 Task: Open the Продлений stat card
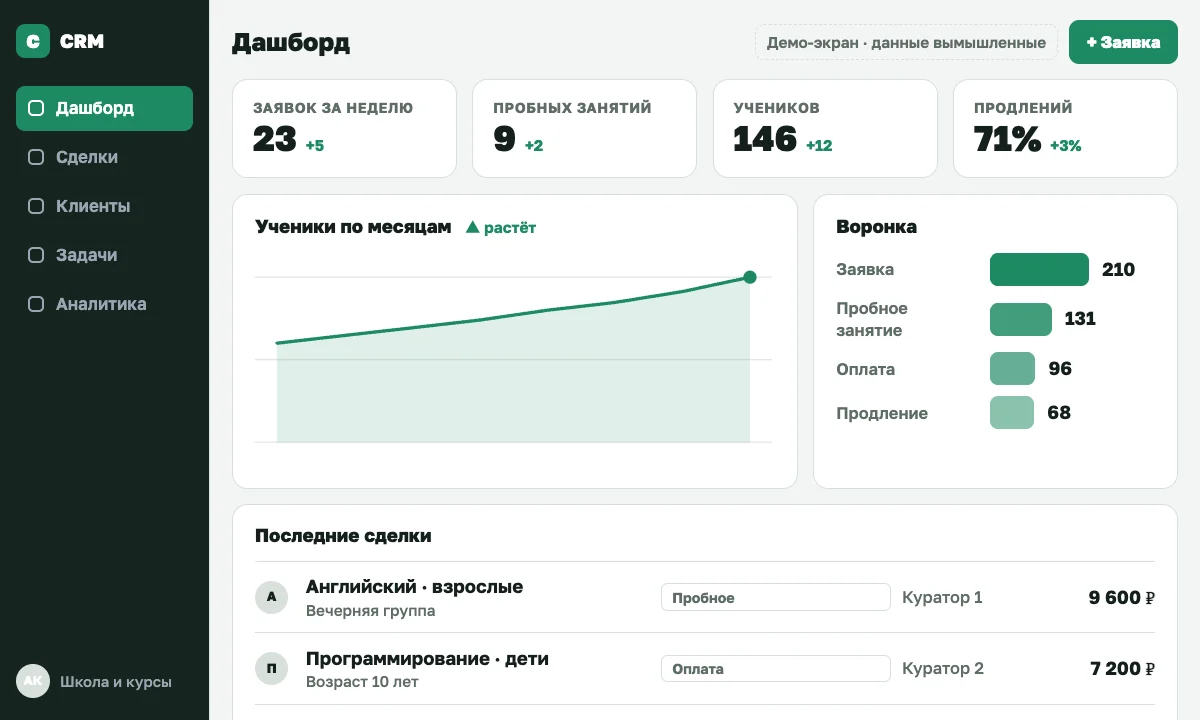tap(1065, 129)
